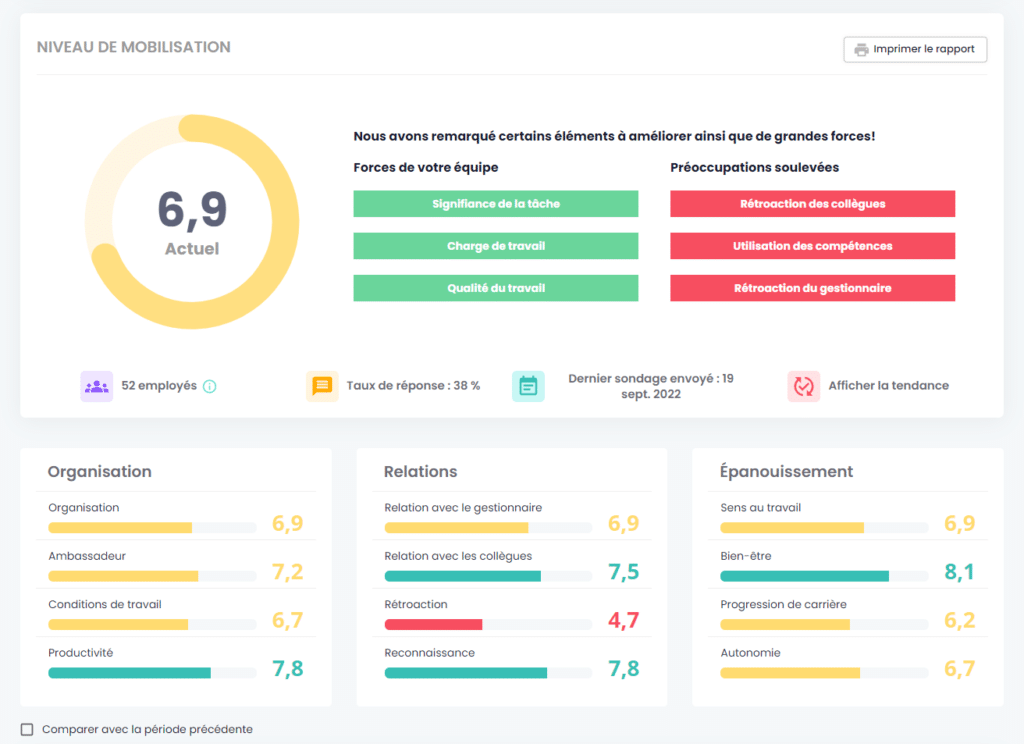The width and height of the screenshot is (1024, 744).
Task: Open Rétroaction du gestionnaire concern
Action: pos(812,288)
